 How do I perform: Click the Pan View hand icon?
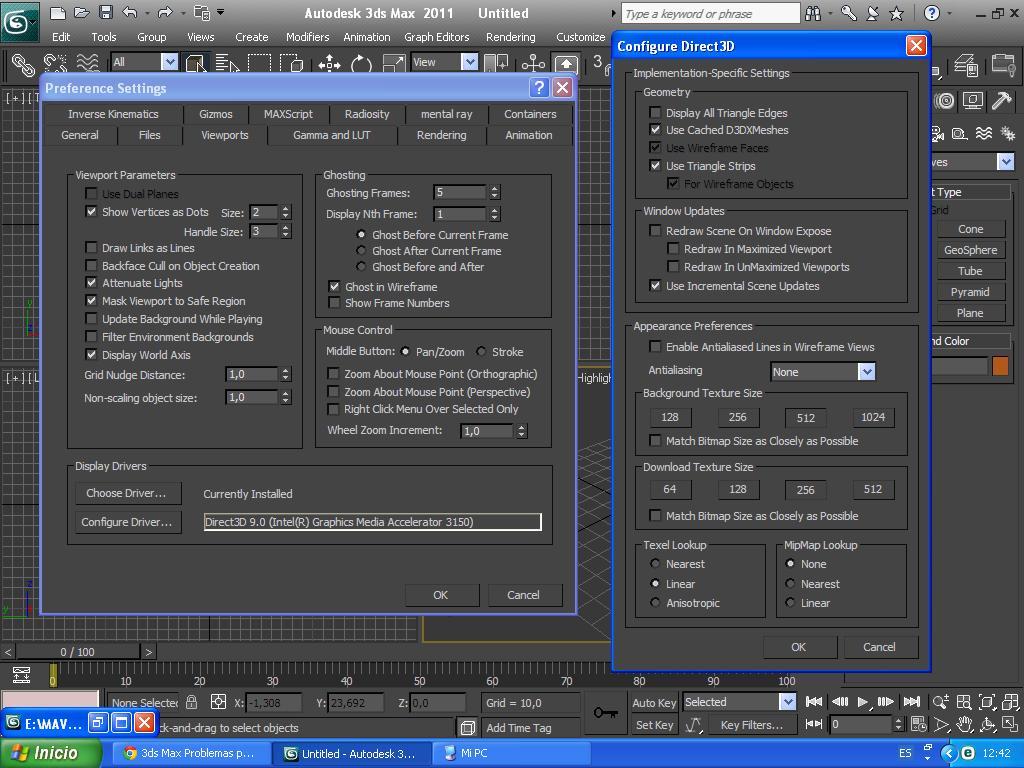[x=965, y=724]
